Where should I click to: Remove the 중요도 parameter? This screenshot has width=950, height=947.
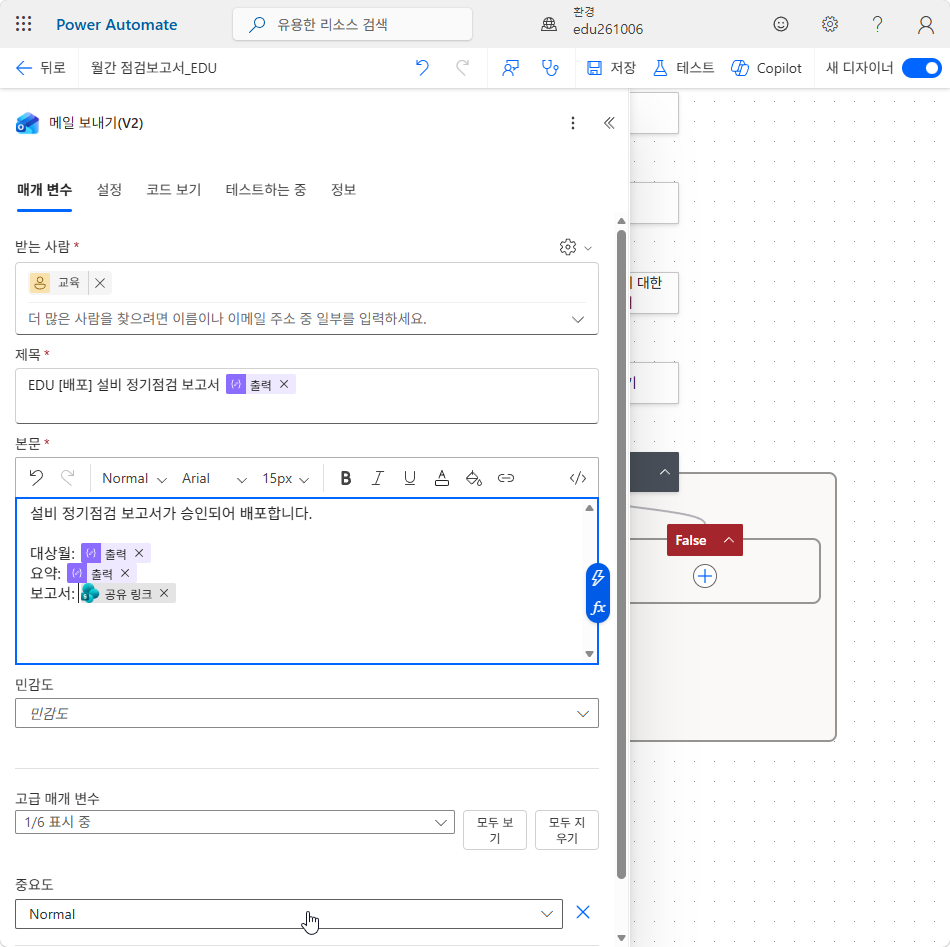click(583, 912)
